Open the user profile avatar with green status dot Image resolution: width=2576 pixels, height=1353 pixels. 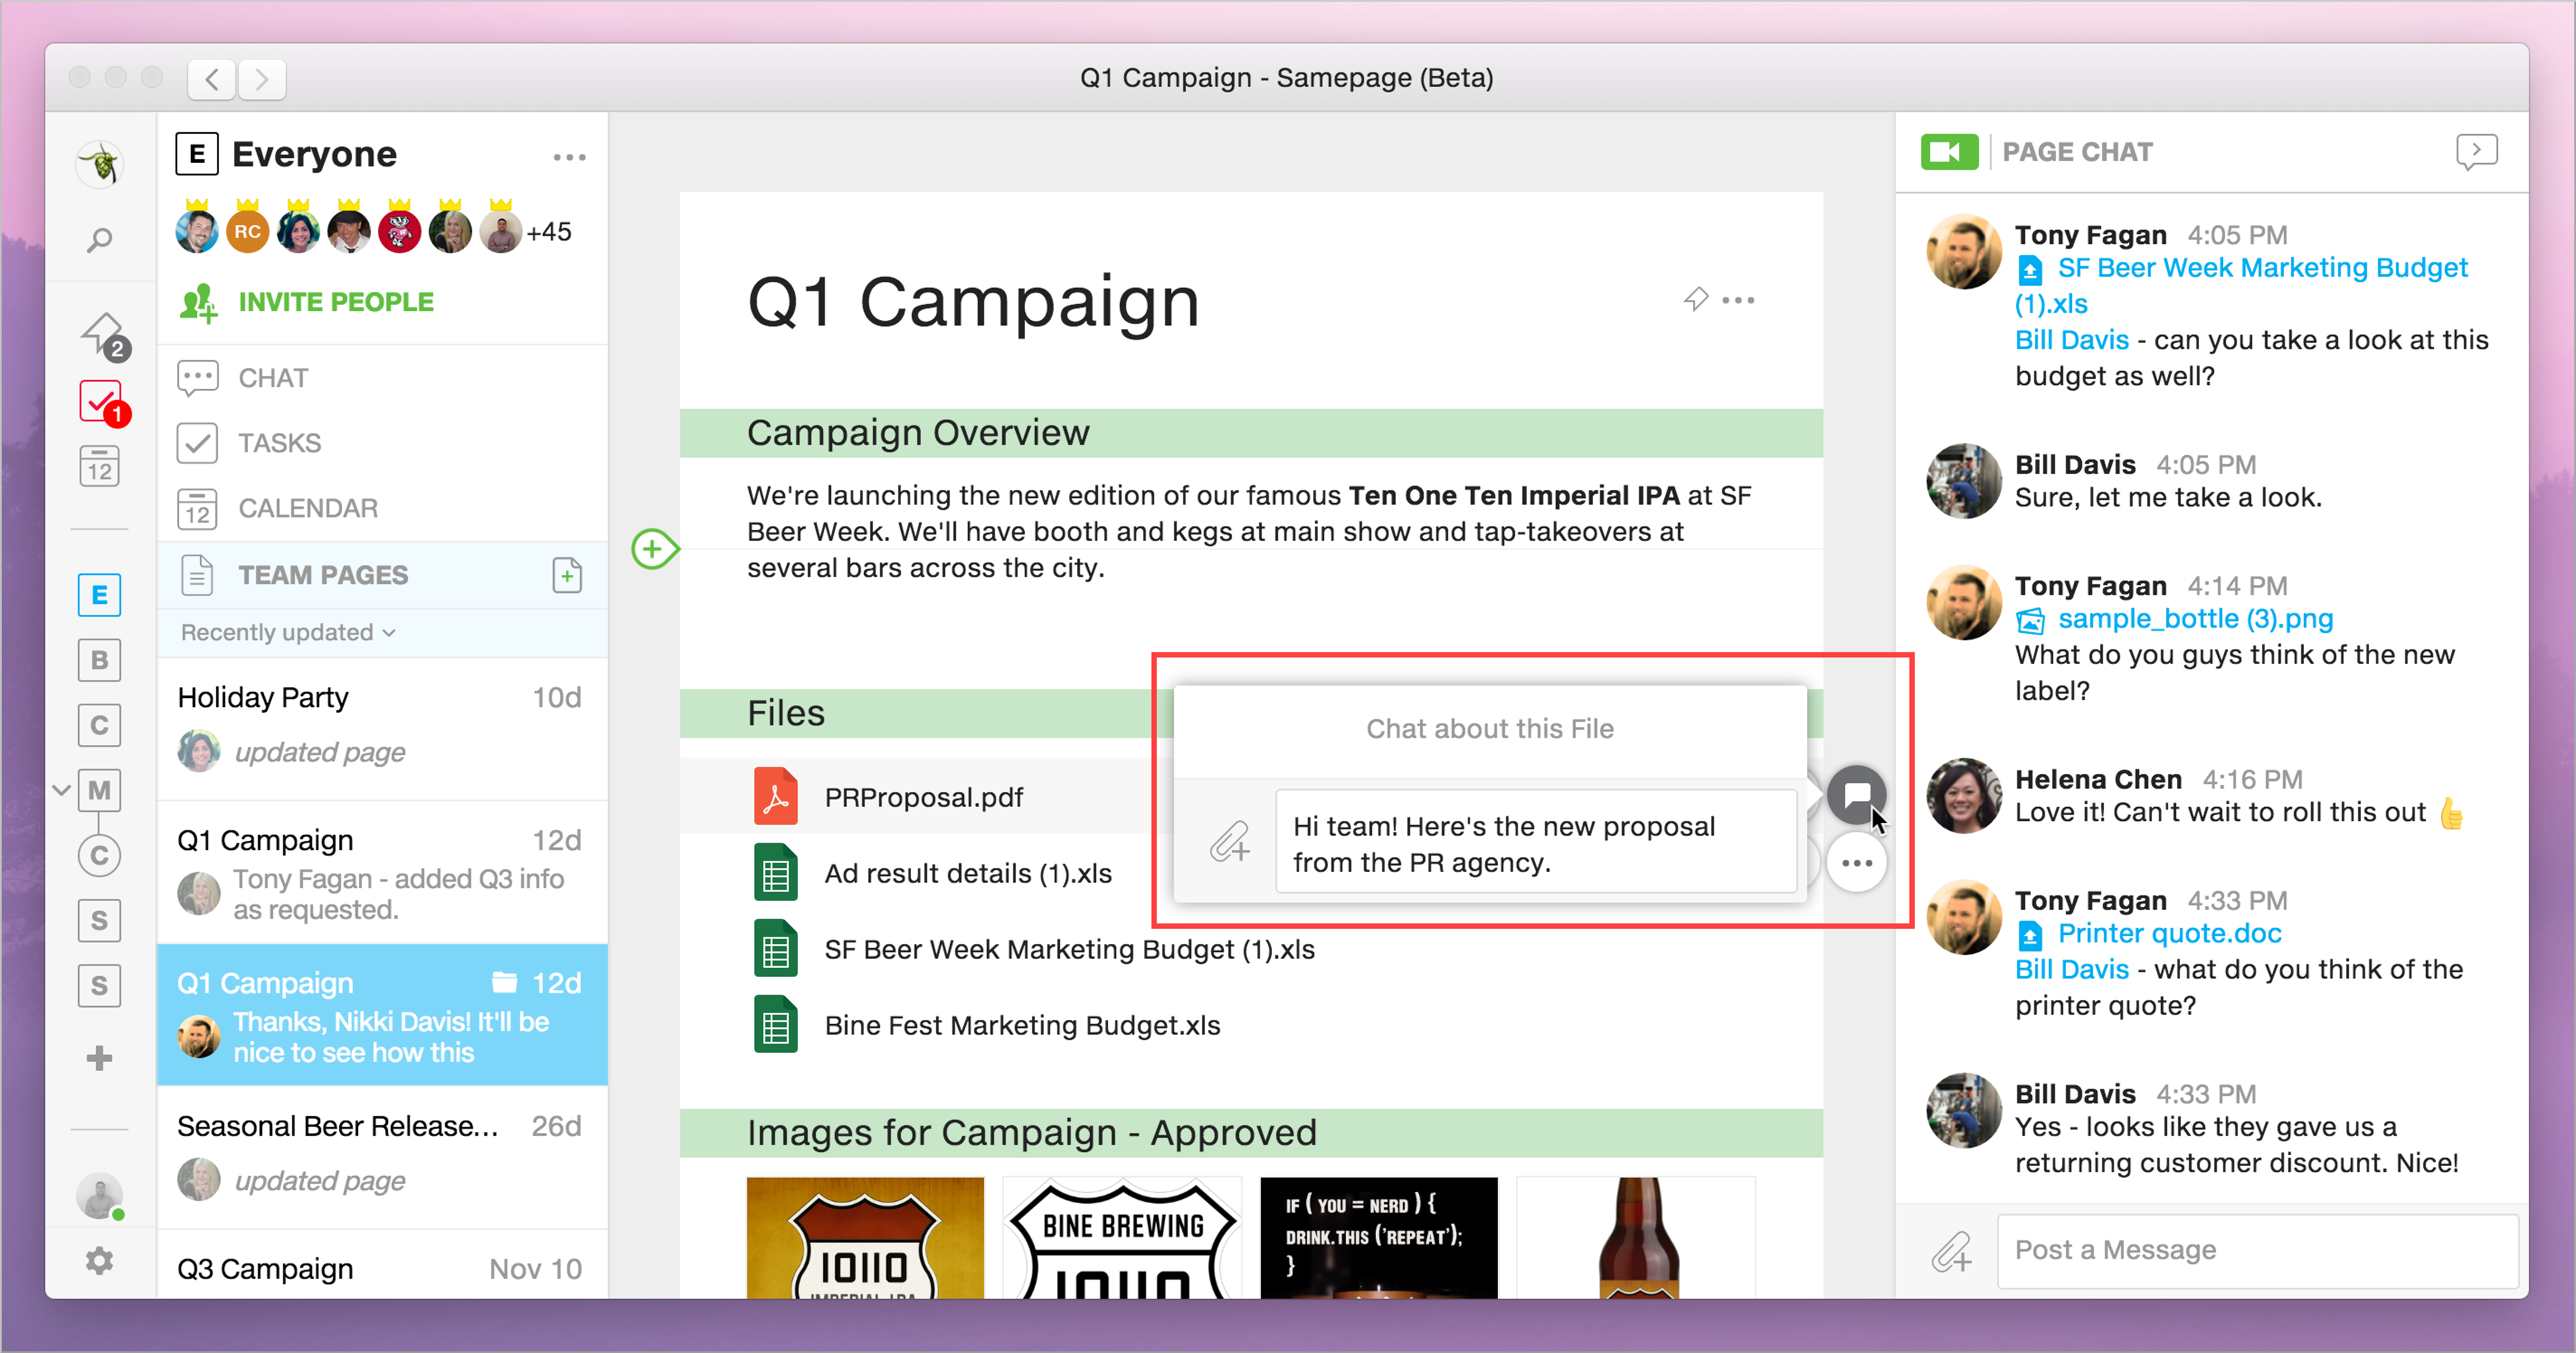coord(100,1196)
